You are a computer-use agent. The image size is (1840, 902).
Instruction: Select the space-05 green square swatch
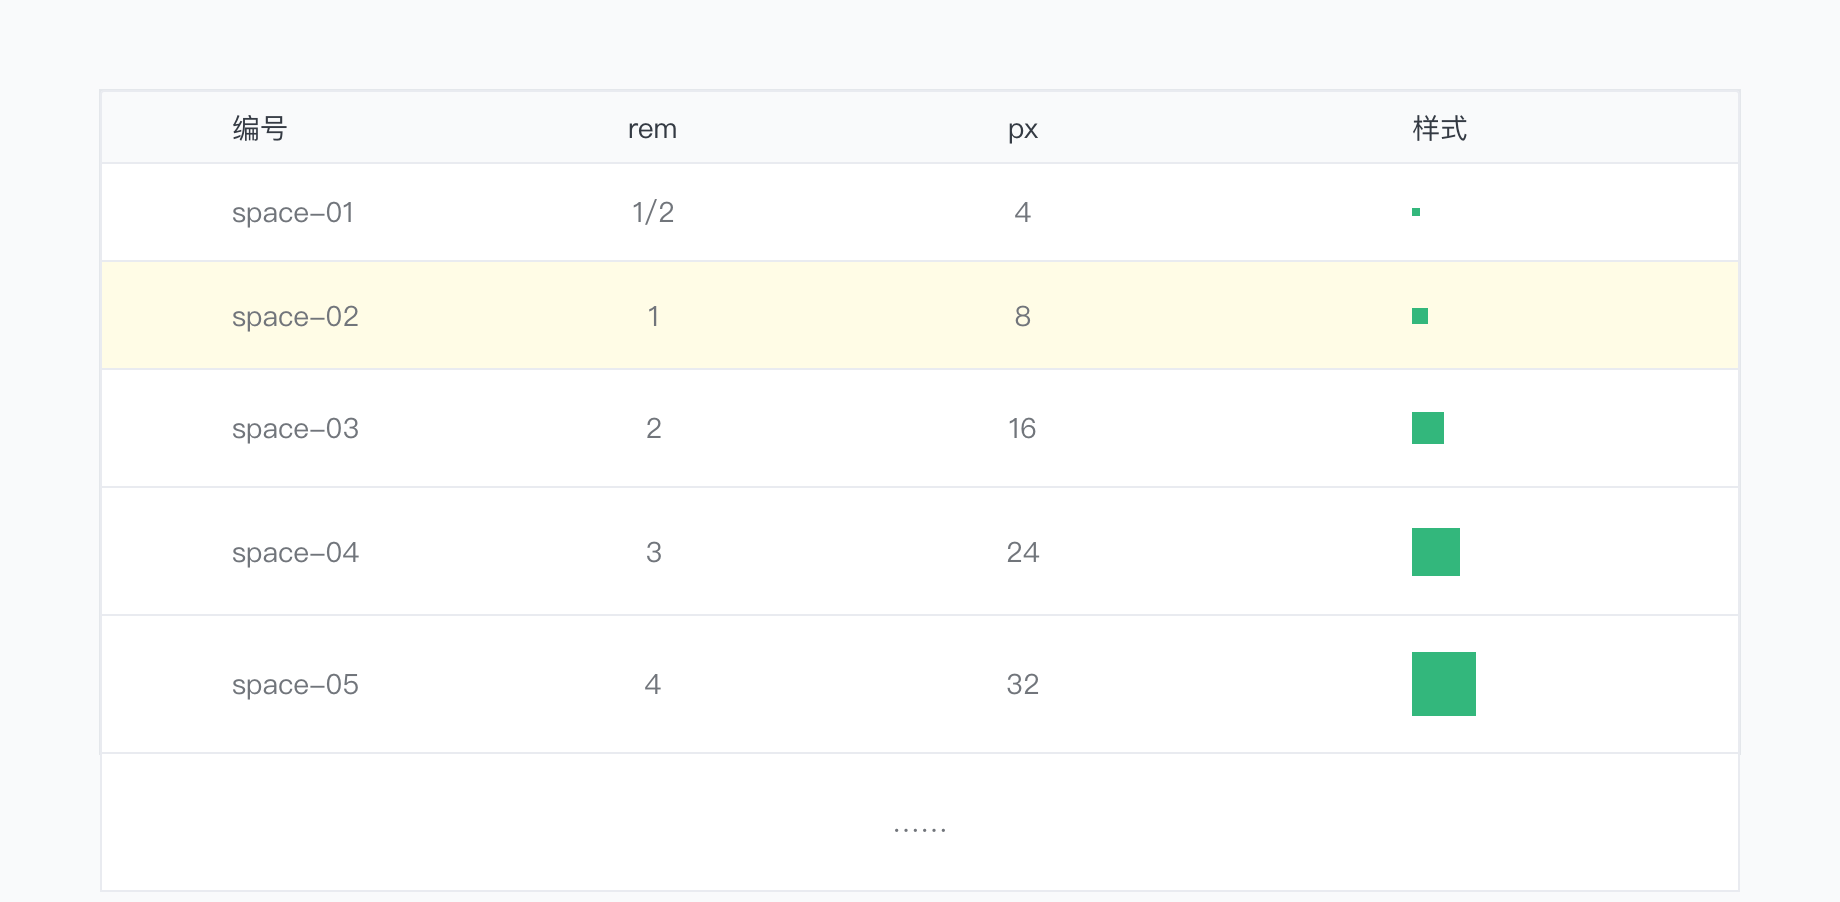coord(1444,684)
